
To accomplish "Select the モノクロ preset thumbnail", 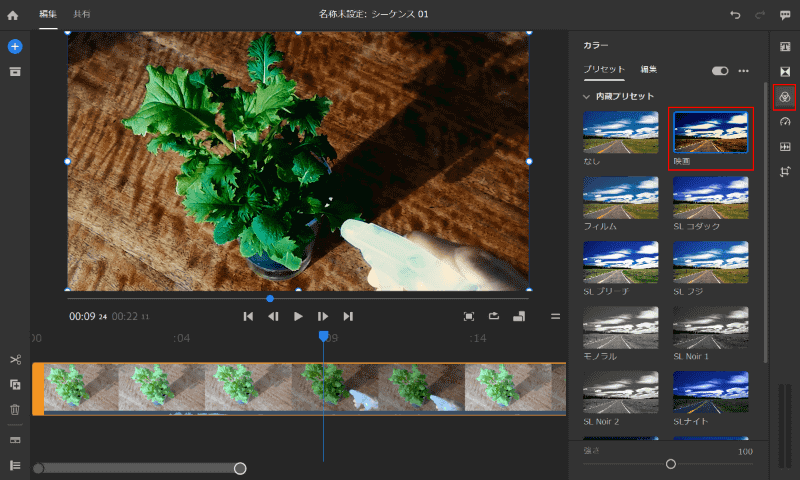I will pyautogui.click(x=621, y=327).
